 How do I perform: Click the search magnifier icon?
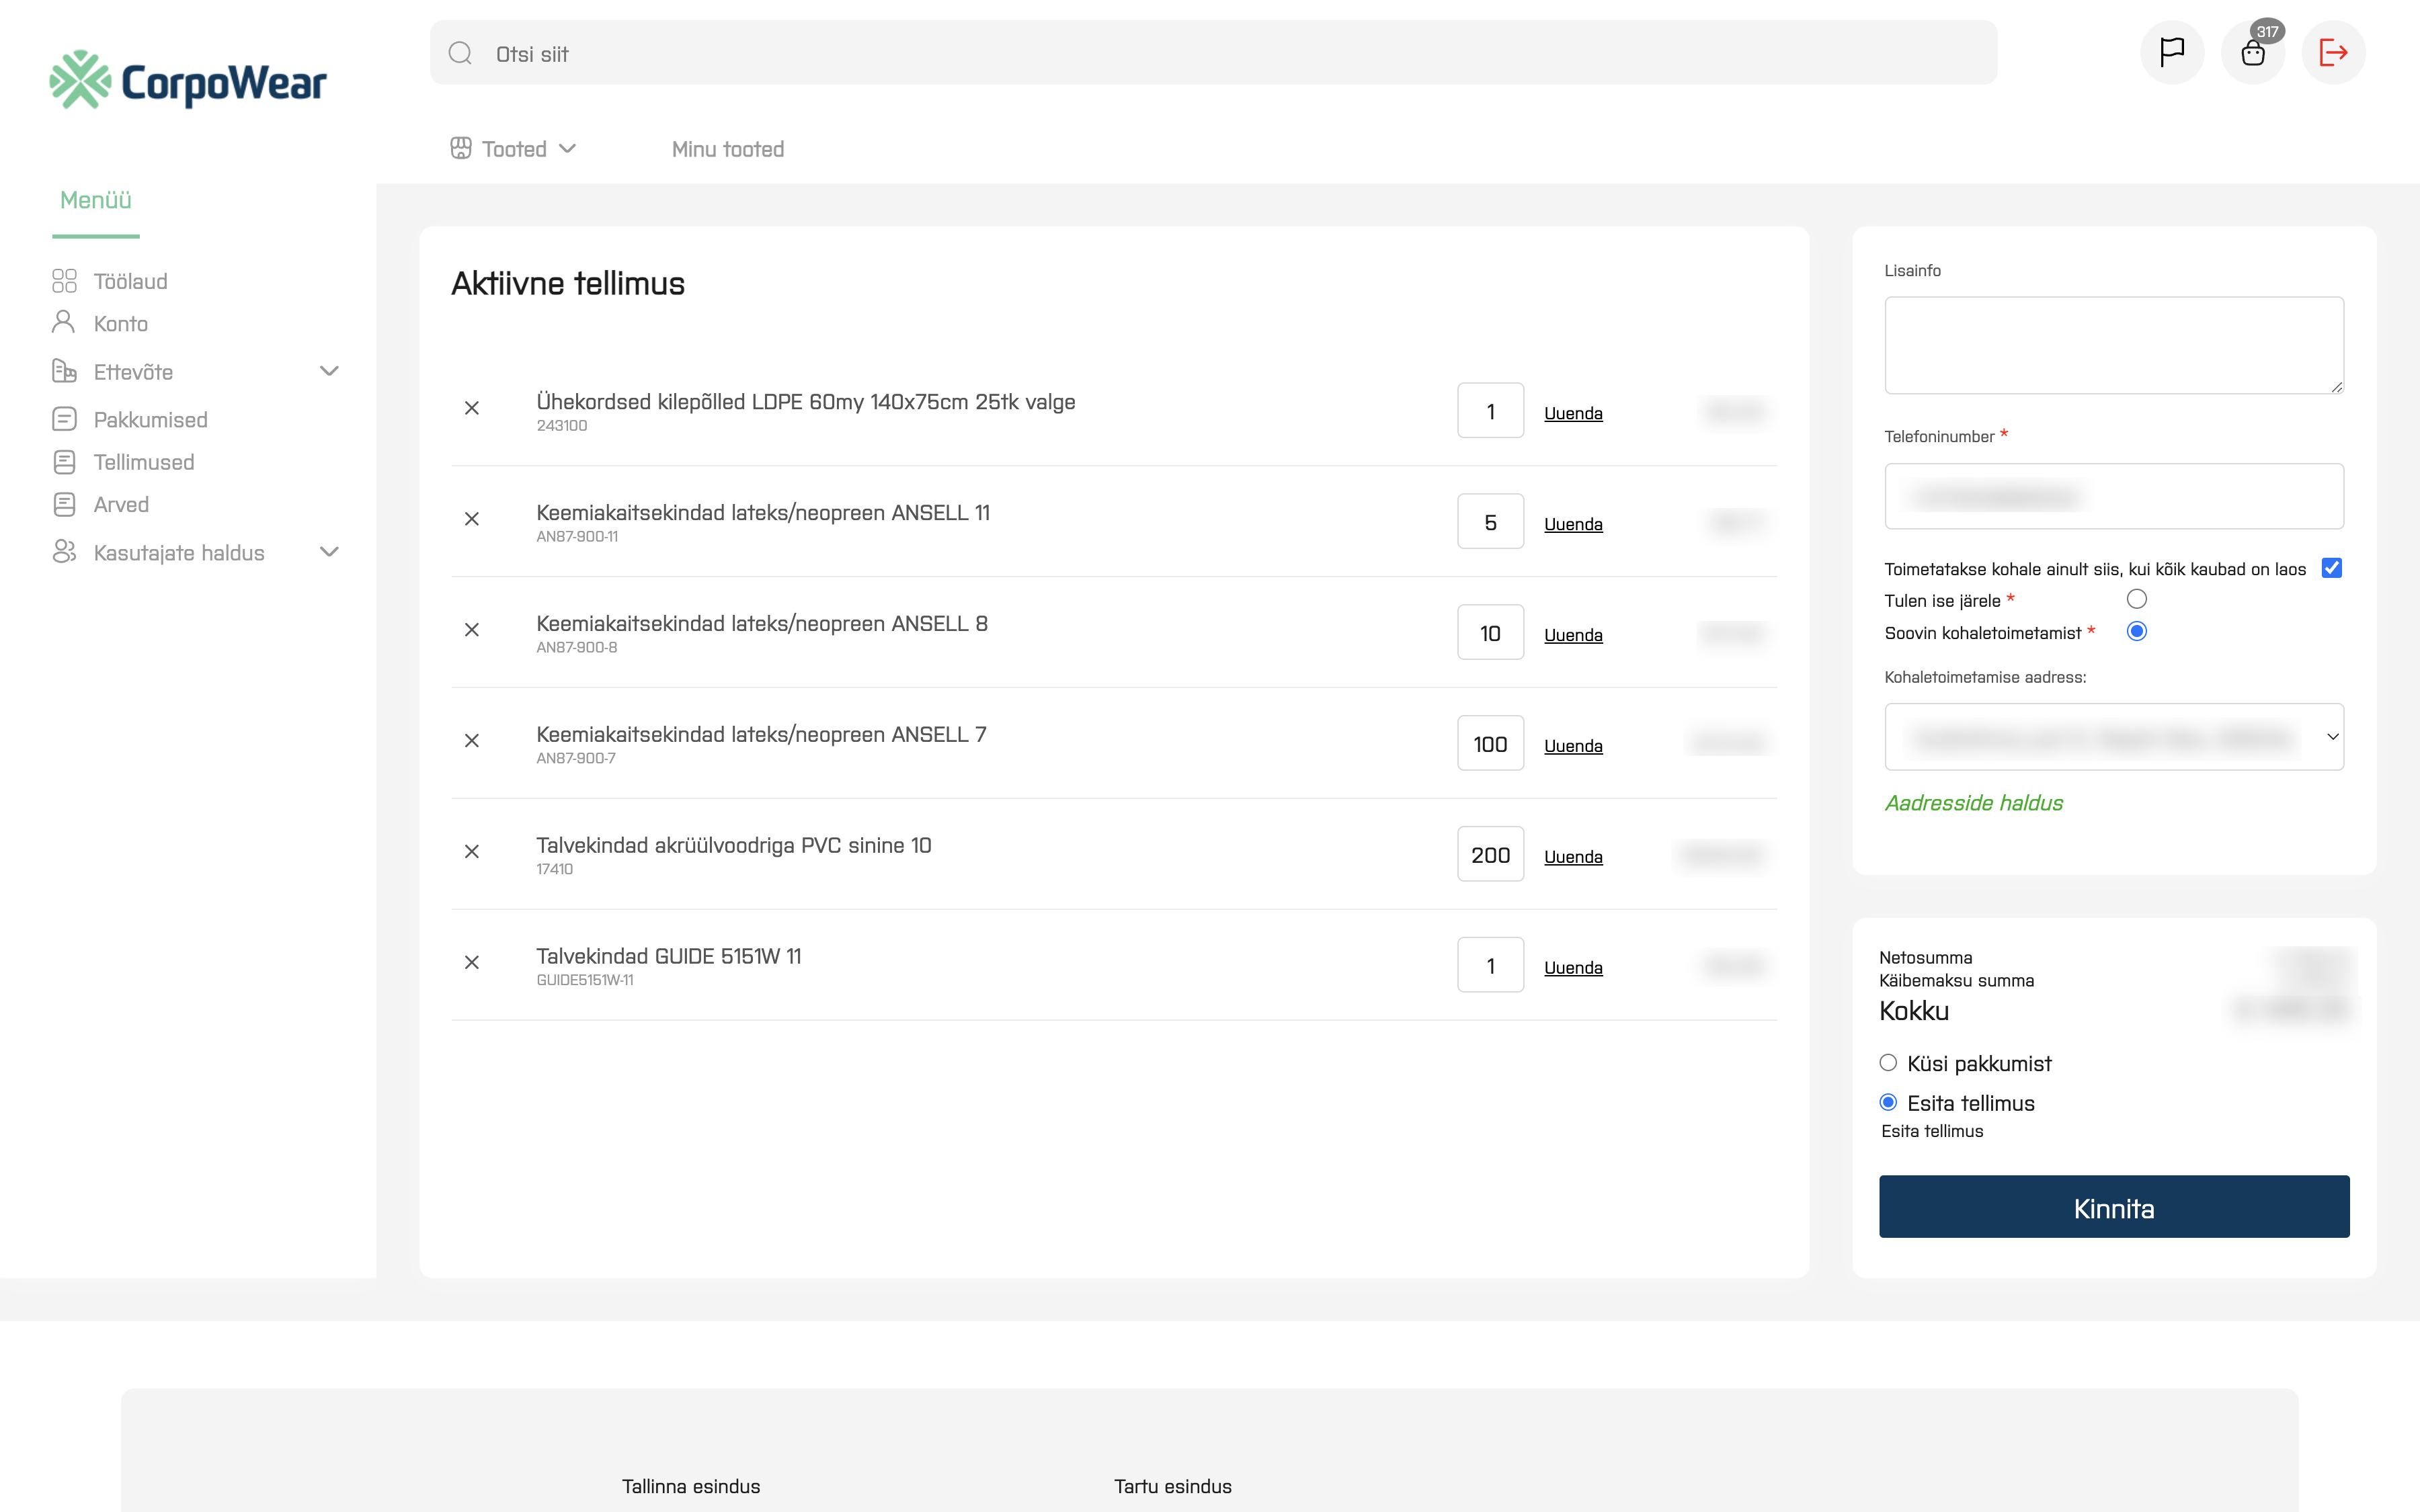(x=460, y=53)
